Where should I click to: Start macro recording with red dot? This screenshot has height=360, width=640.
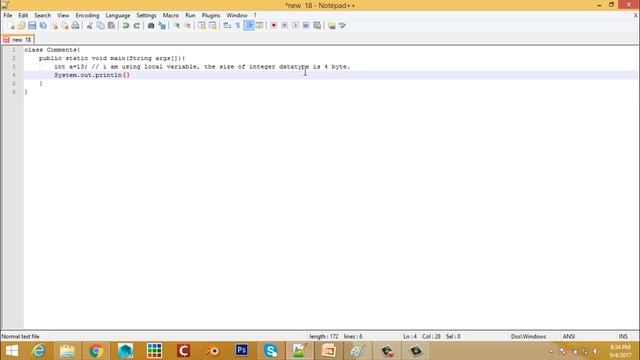274,26
